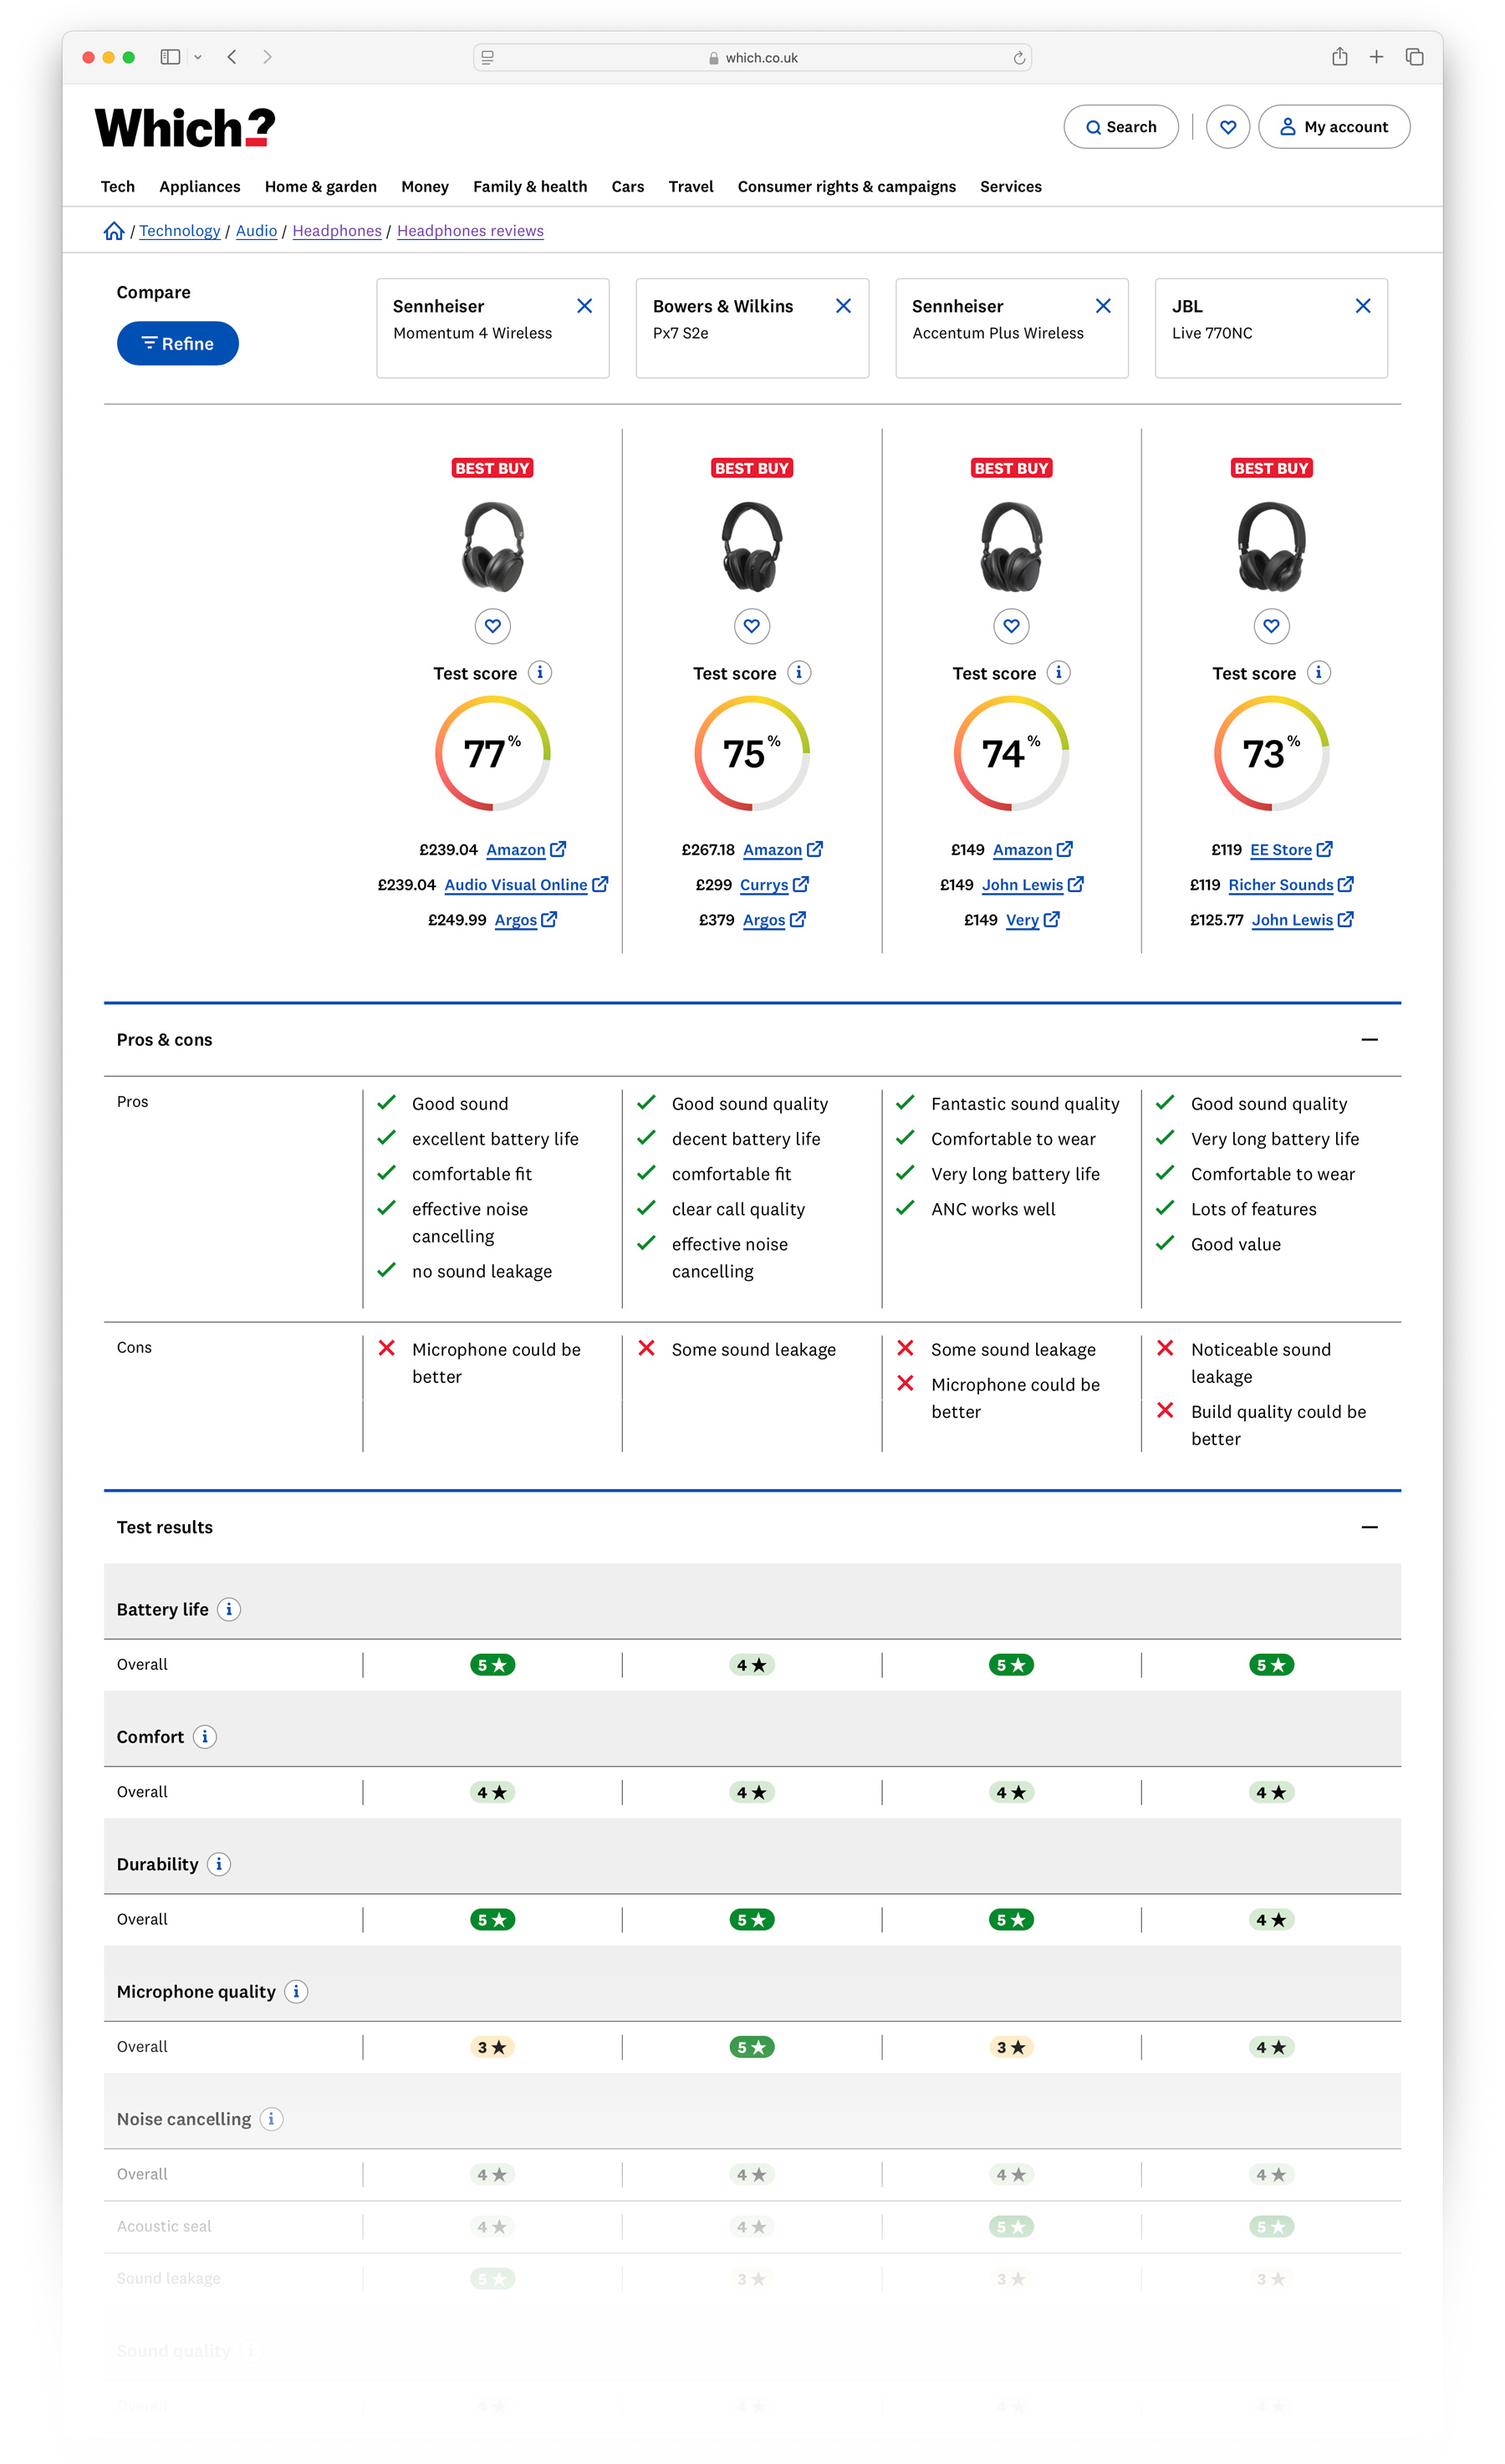Viewport: 1505px width, 2464px height.
Task: Click the which.co.uk address bar
Action: (752, 58)
